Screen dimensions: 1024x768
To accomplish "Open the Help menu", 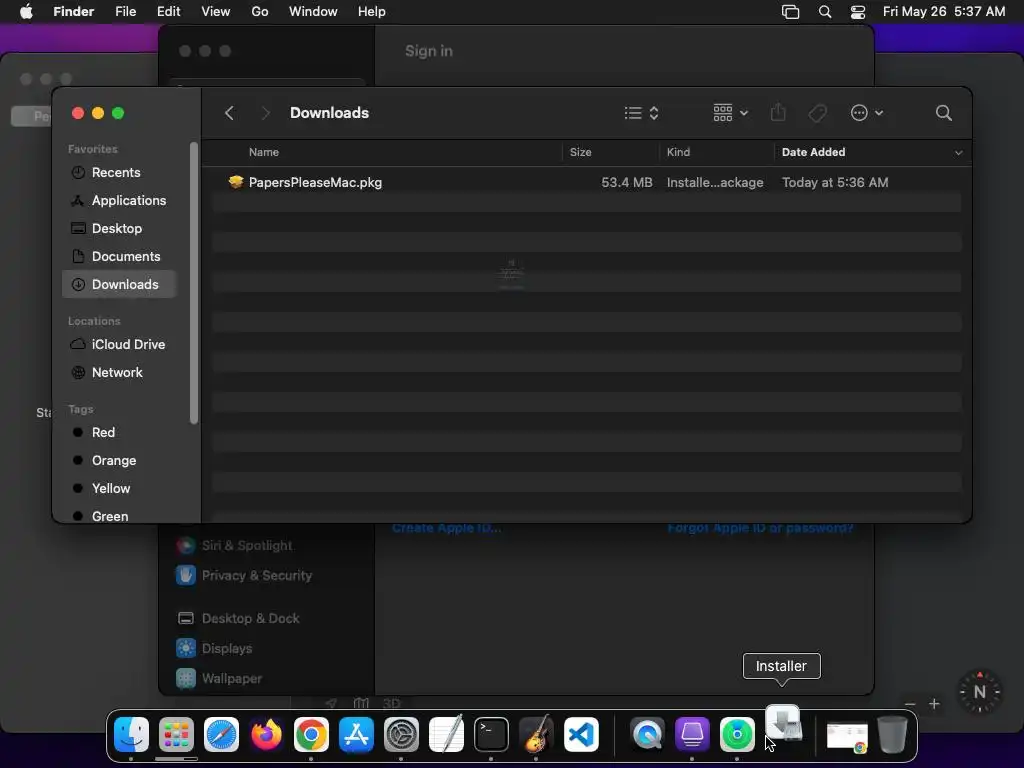I will (372, 12).
